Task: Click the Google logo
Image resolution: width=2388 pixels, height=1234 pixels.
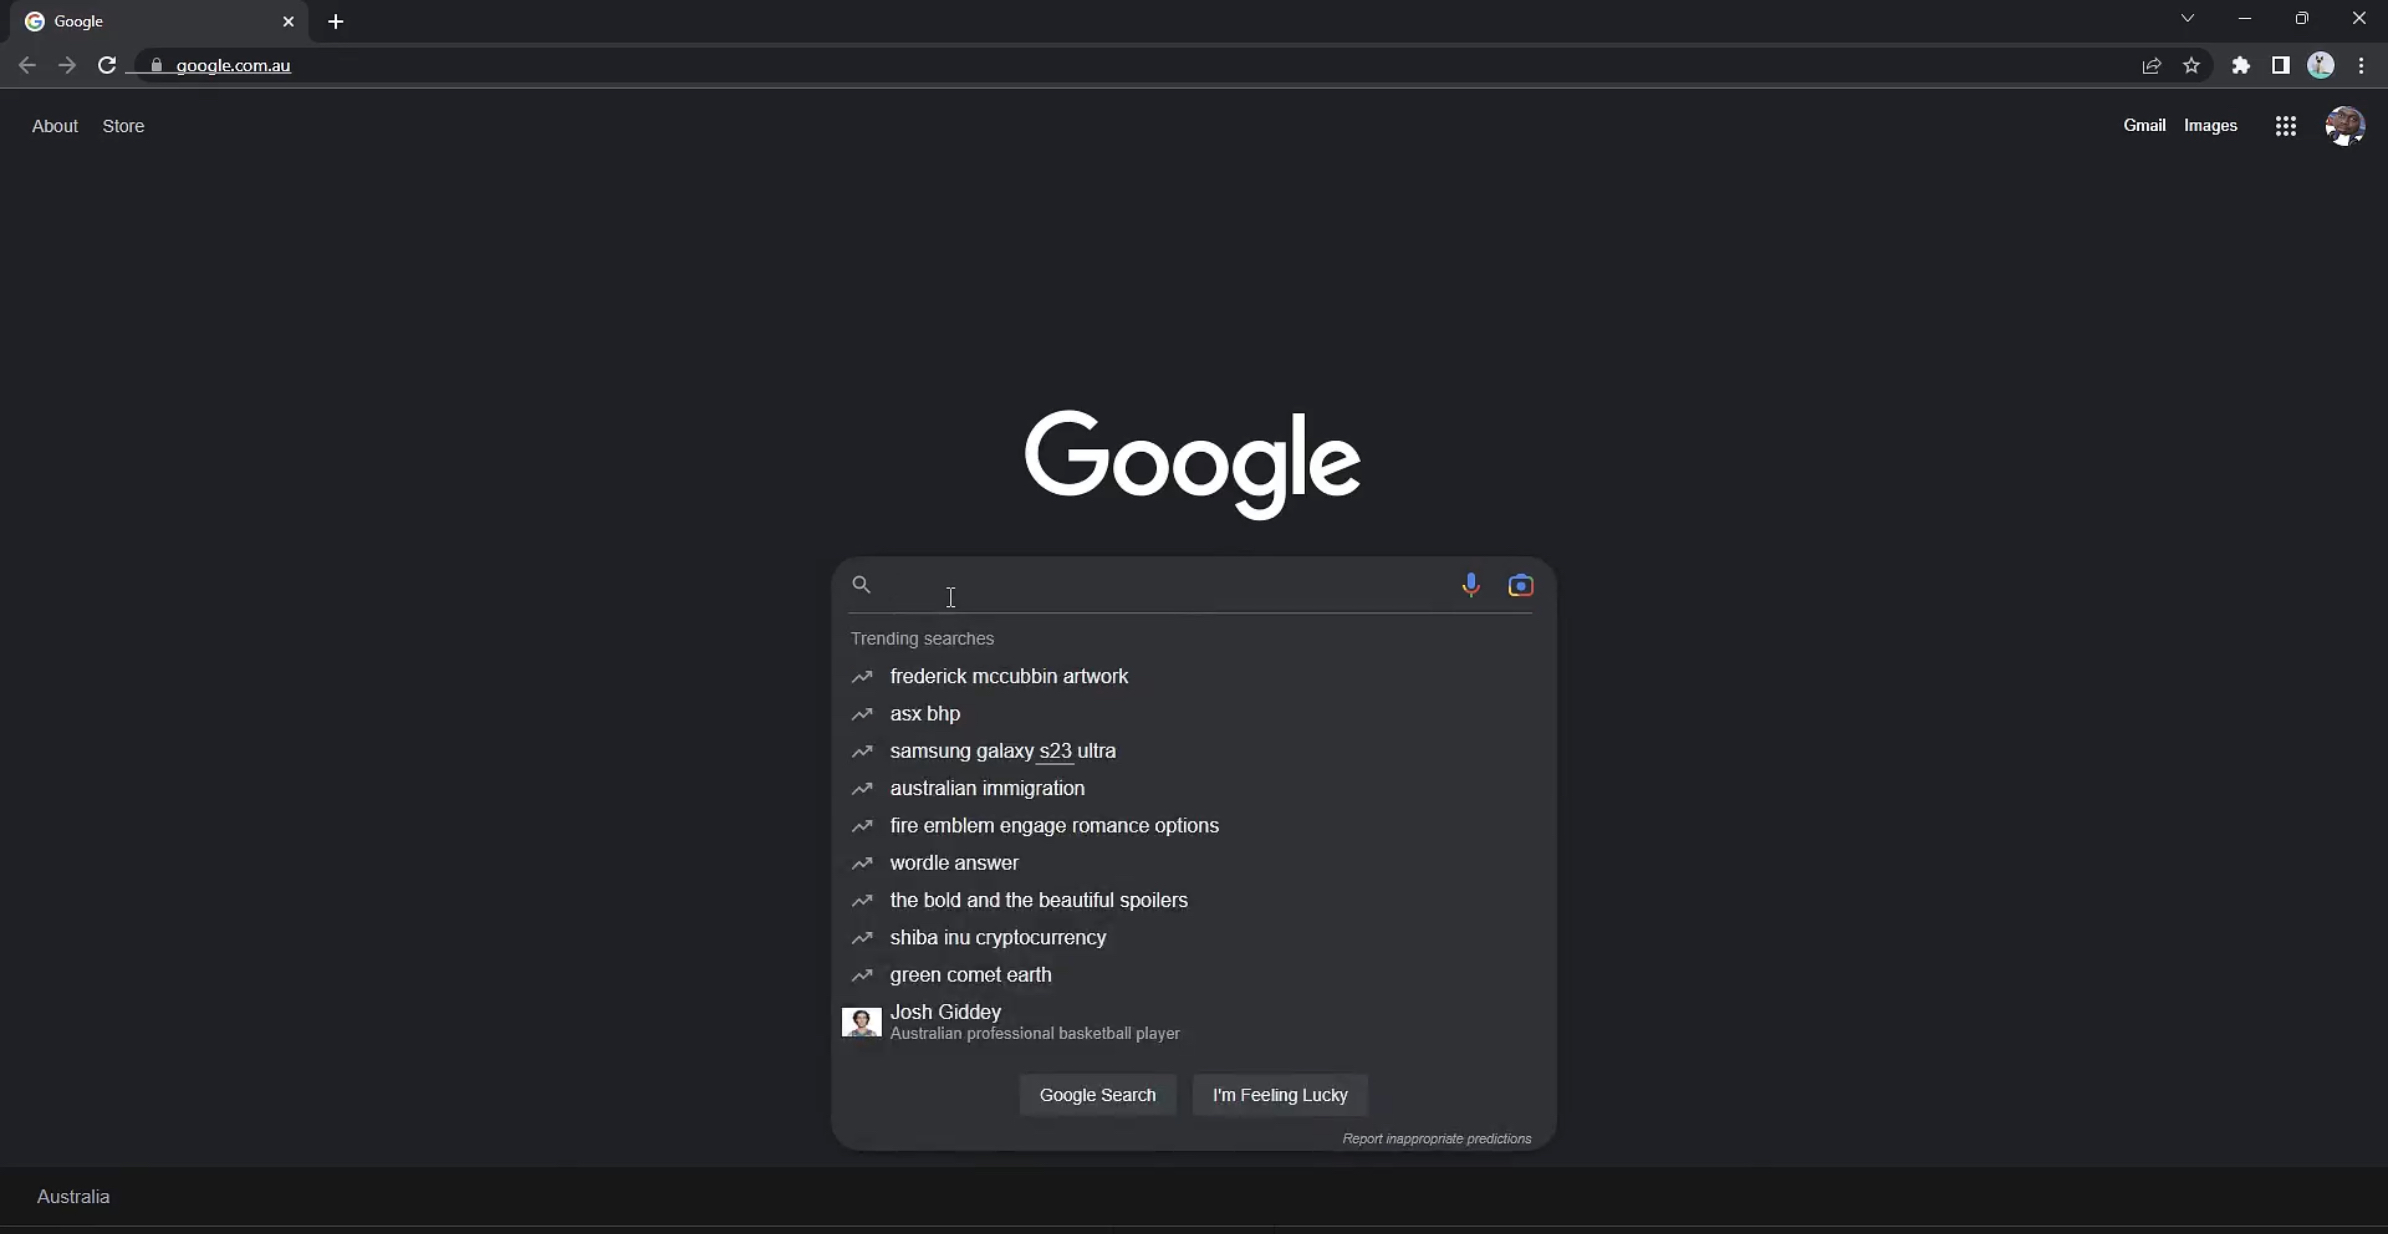Action: [x=1192, y=464]
